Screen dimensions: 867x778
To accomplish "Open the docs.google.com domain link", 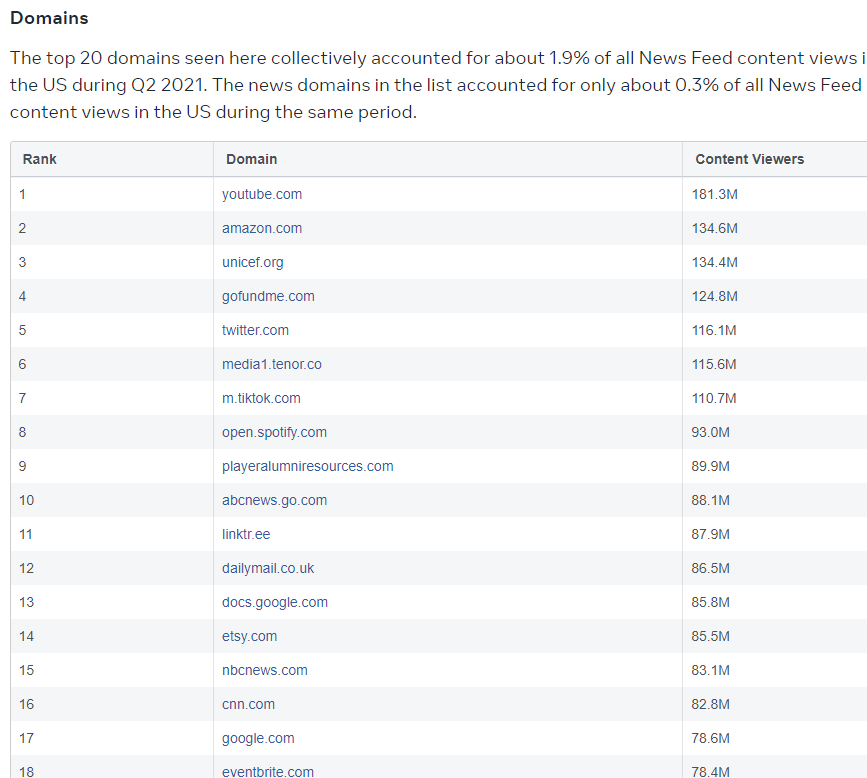I will 275,603.
